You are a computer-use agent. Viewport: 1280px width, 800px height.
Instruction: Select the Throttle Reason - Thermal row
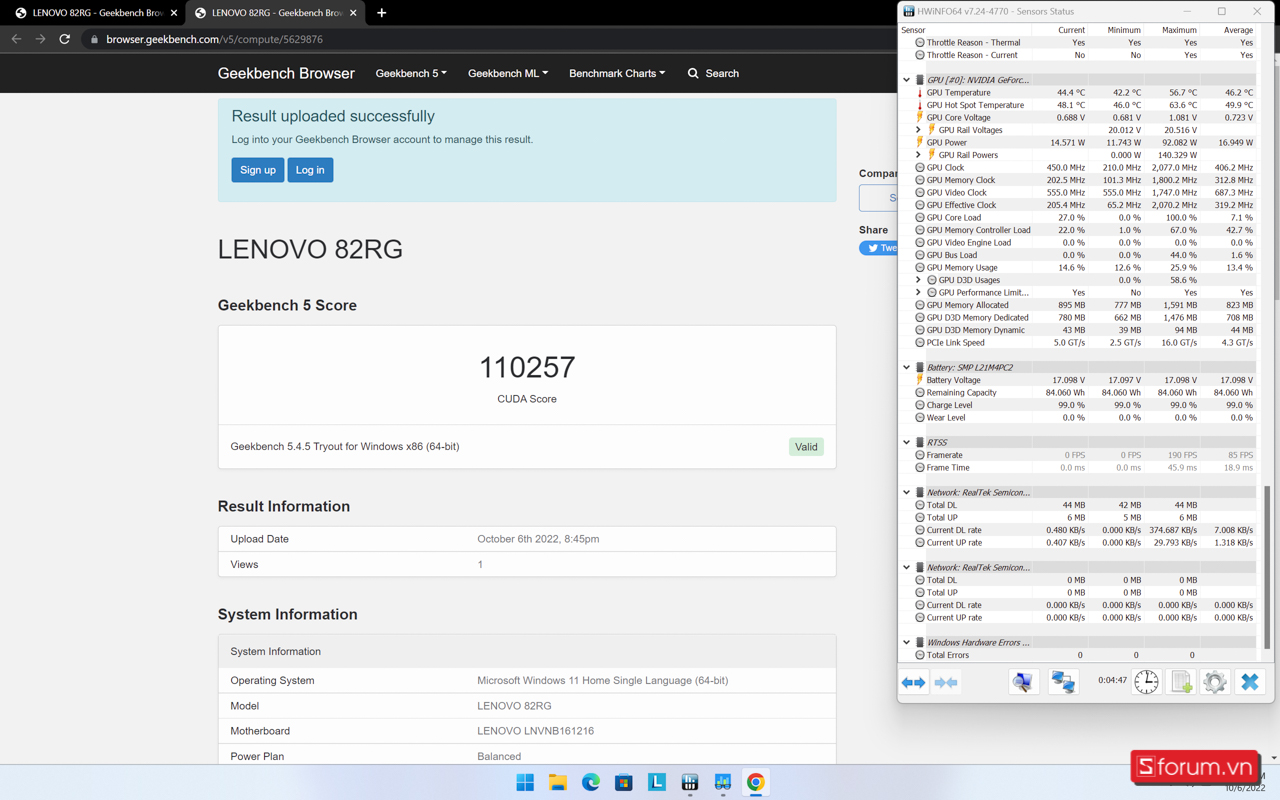tap(1084, 42)
